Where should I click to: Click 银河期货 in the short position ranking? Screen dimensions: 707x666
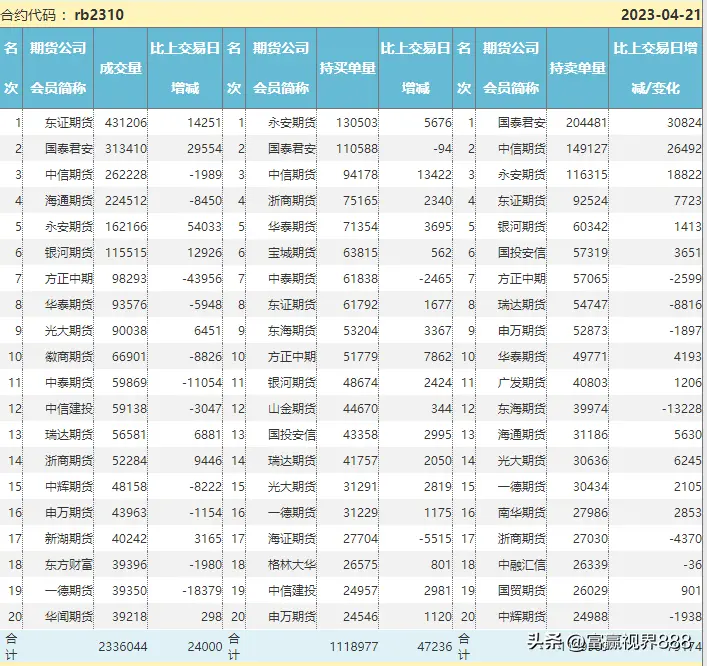pos(521,227)
